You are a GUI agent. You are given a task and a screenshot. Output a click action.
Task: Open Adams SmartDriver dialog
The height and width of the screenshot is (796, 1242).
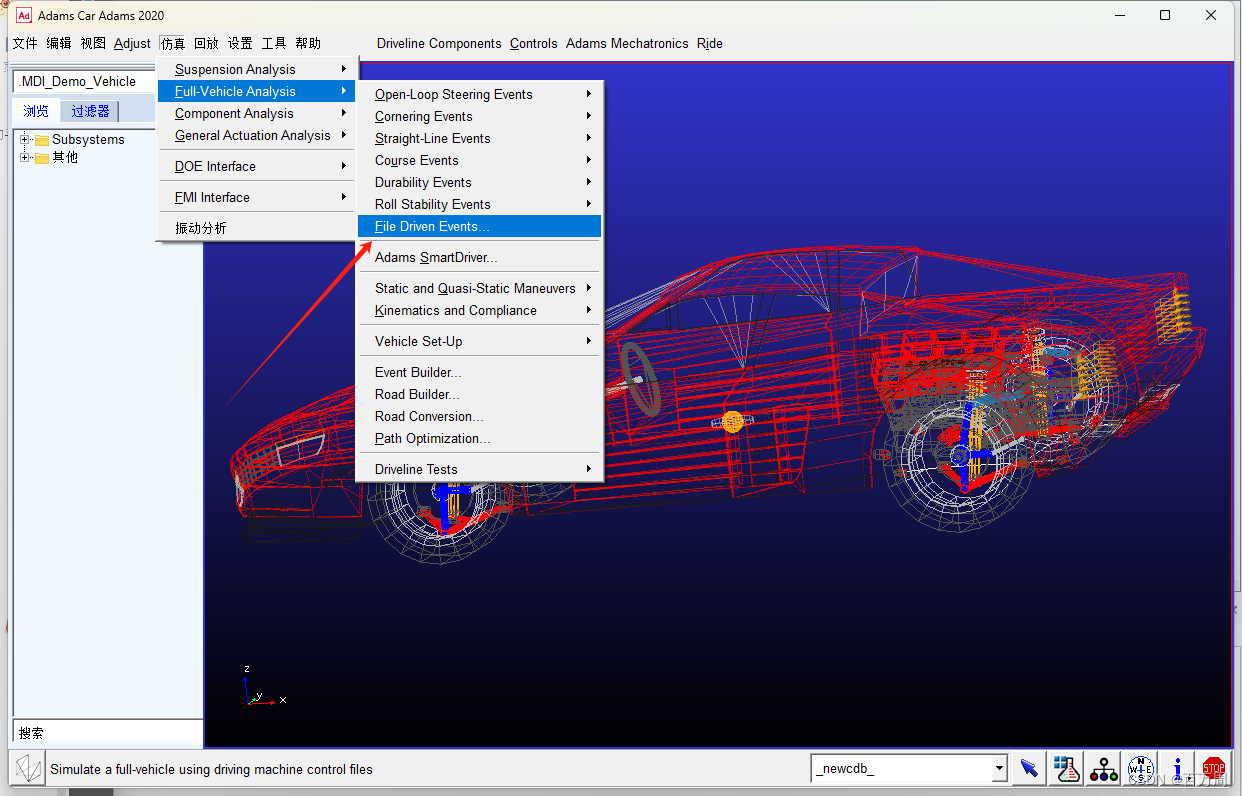(480, 257)
